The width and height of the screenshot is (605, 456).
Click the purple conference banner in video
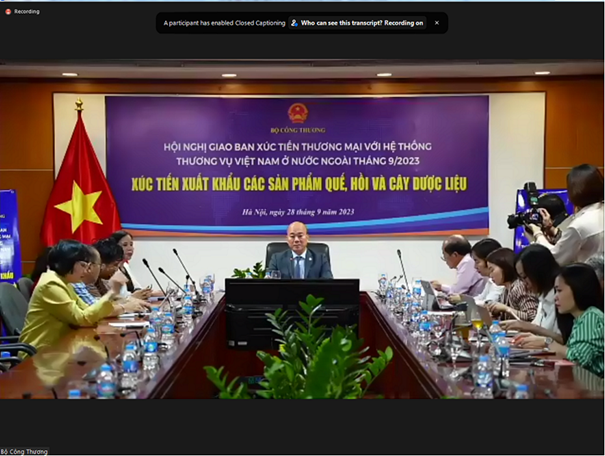coord(297,165)
